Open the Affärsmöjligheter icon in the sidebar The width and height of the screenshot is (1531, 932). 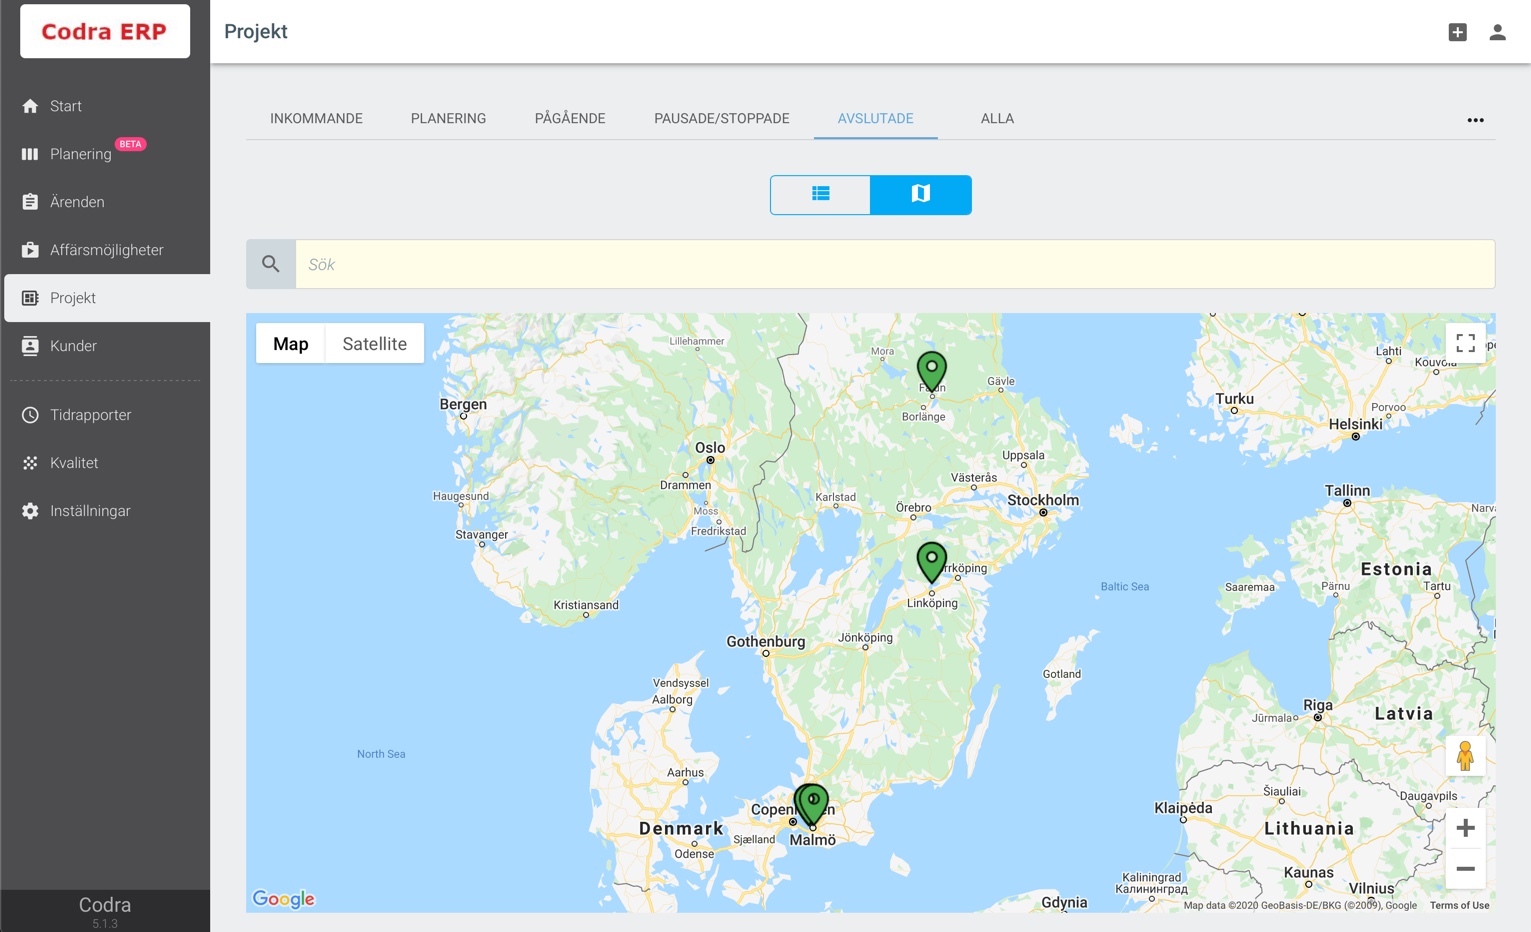30,250
